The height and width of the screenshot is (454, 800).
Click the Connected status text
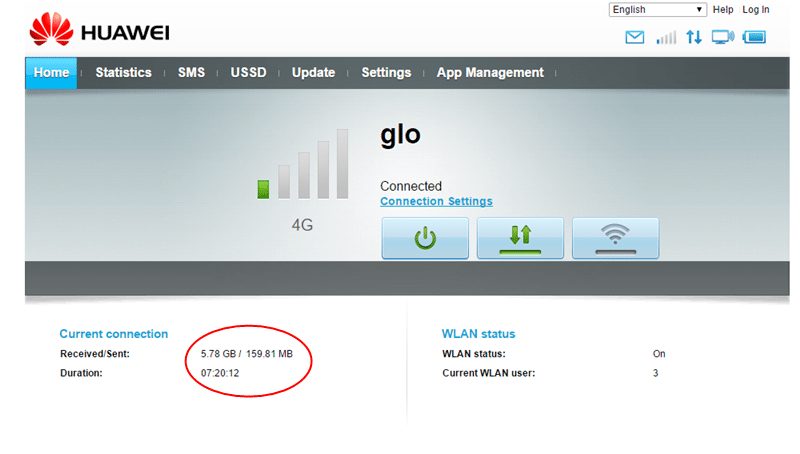(411, 186)
